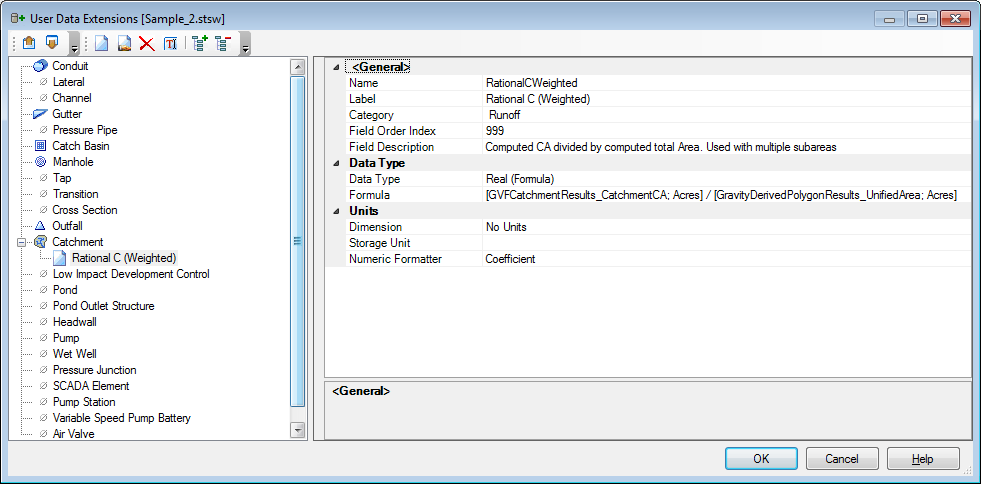
Task: Select Transition tree item
Action: pos(76,194)
